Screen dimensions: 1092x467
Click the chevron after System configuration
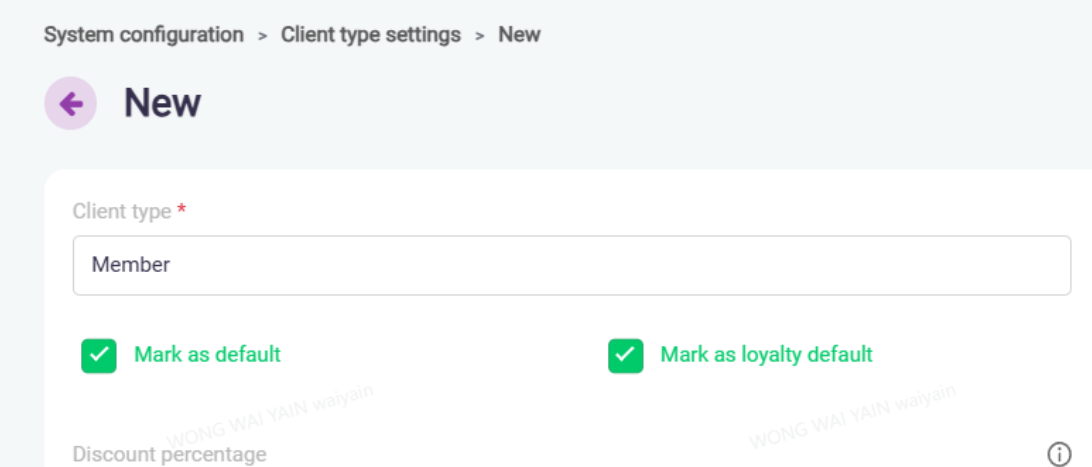[x=262, y=36]
